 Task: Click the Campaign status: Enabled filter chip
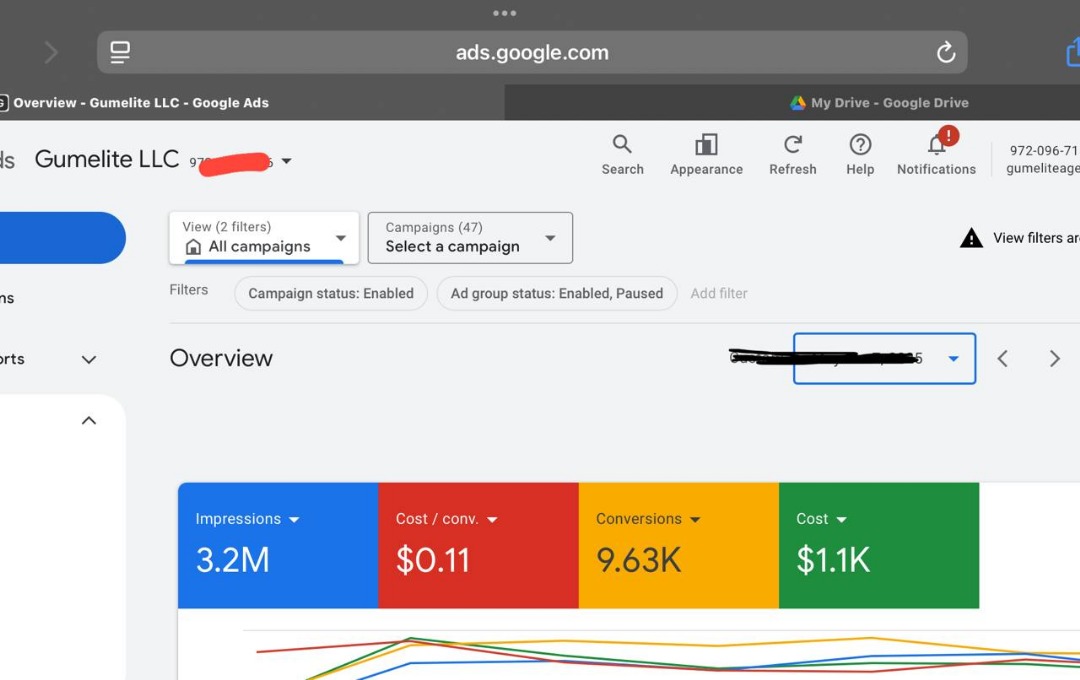click(x=331, y=293)
